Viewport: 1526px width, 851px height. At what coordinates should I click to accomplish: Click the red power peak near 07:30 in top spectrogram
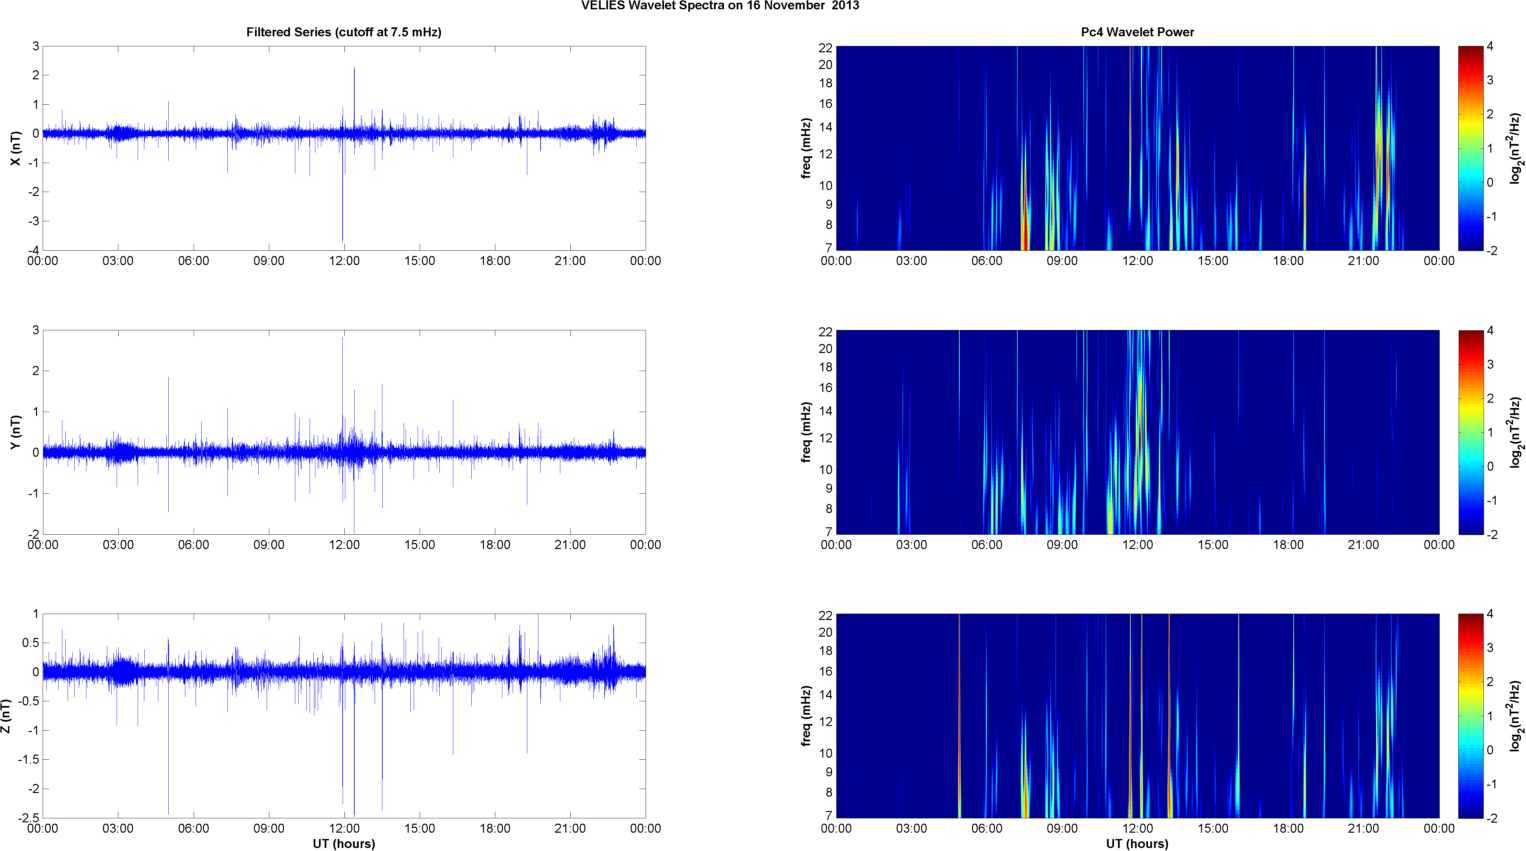(1025, 232)
